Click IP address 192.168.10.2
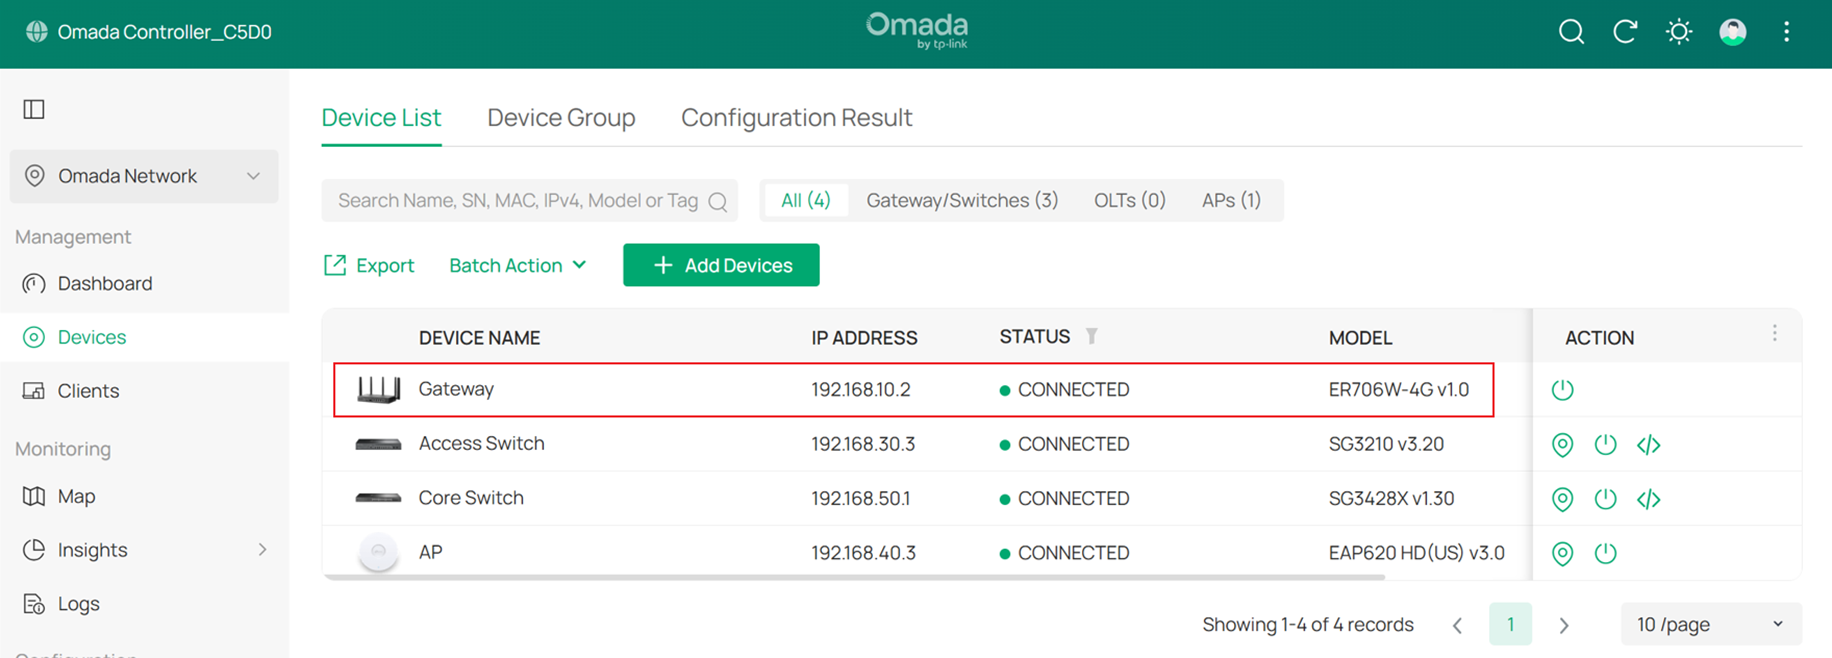The image size is (1832, 658). [x=861, y=390]
